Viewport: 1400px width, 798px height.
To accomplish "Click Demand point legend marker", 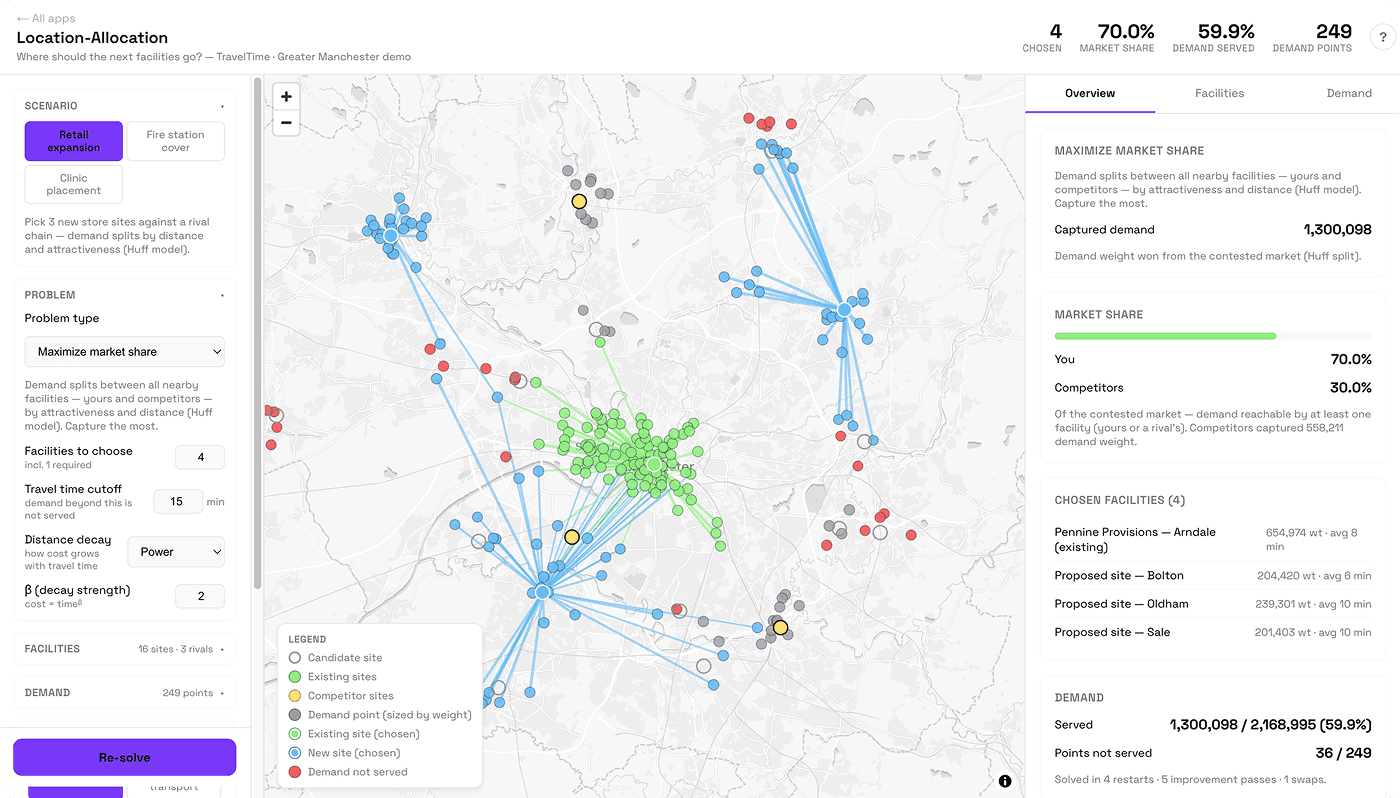I will 294,715.
